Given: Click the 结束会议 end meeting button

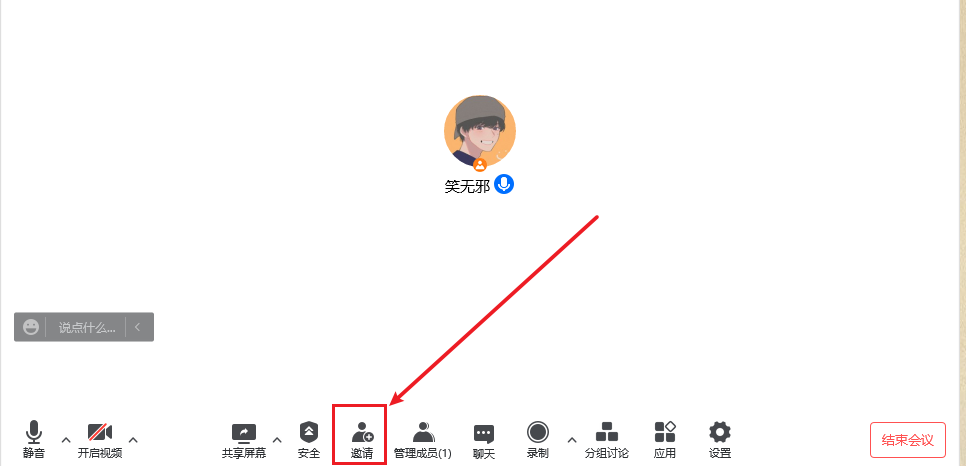Looking at the screenshot, I should pyautogui.click(x=907, y=440).
